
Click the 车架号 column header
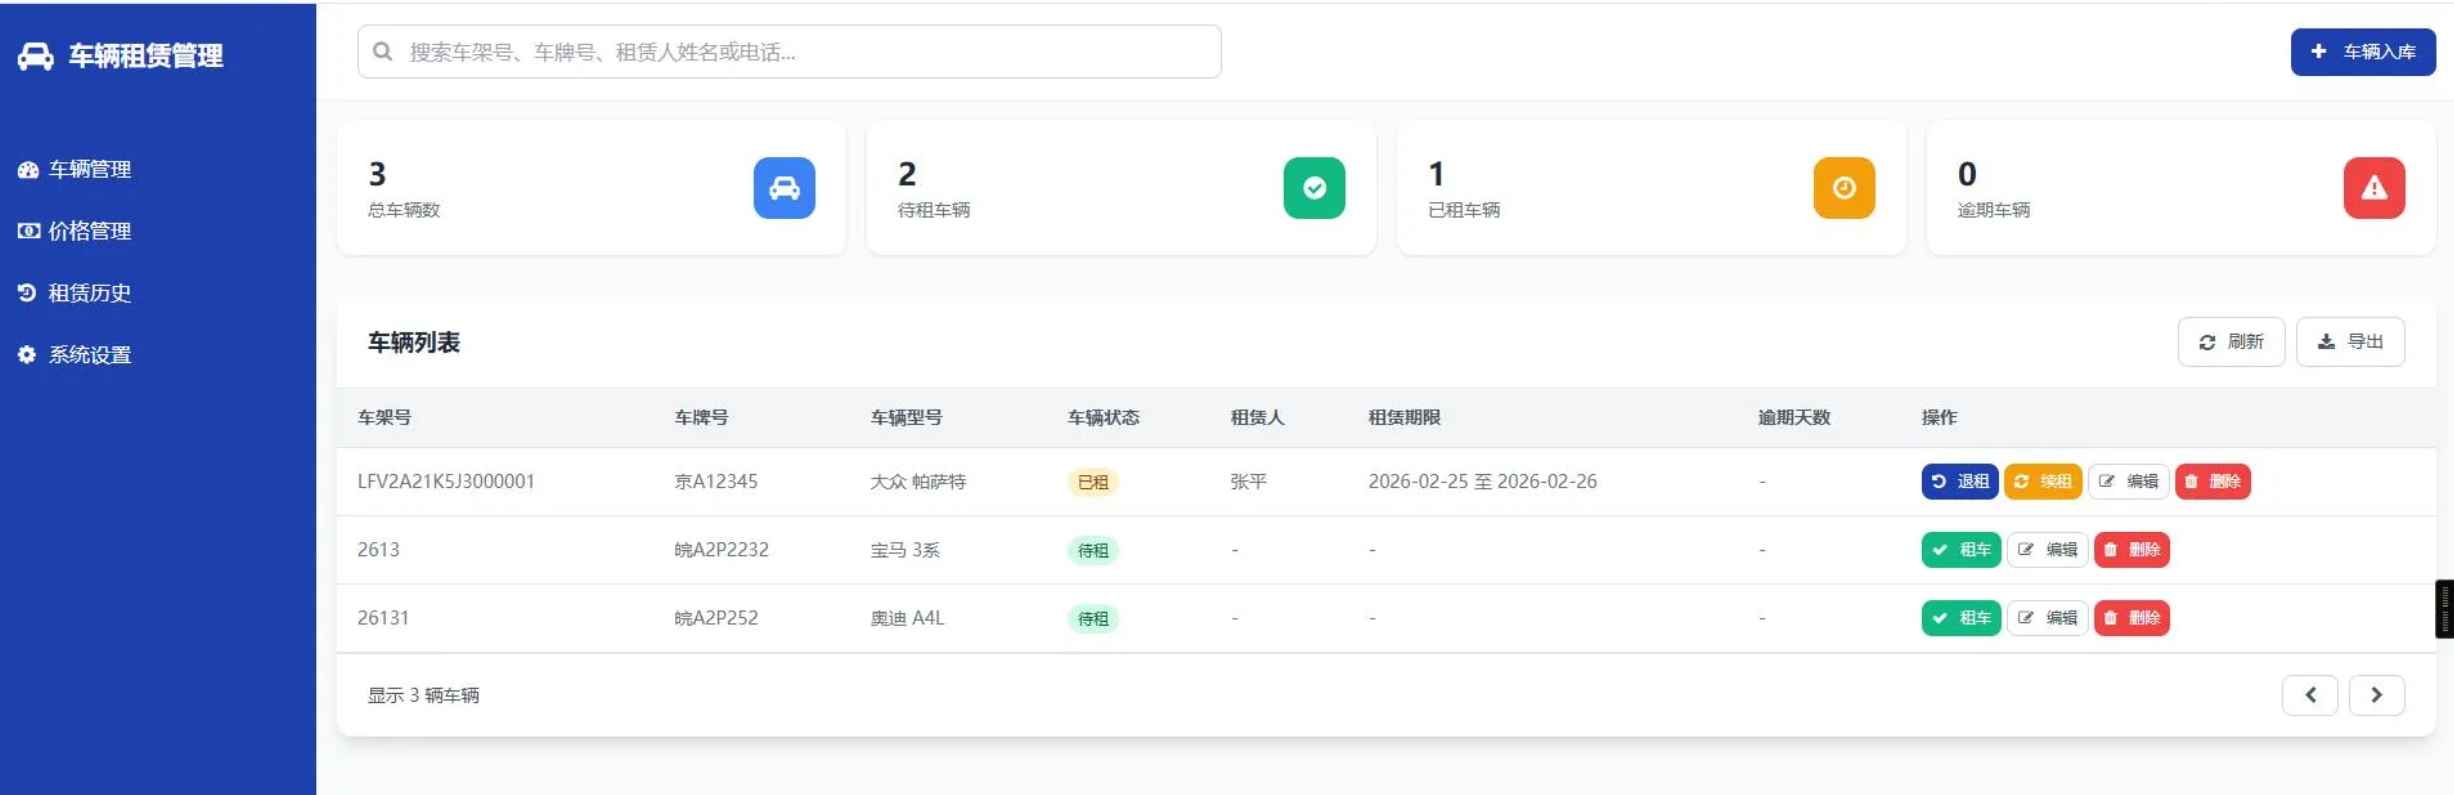pos(384,418)
